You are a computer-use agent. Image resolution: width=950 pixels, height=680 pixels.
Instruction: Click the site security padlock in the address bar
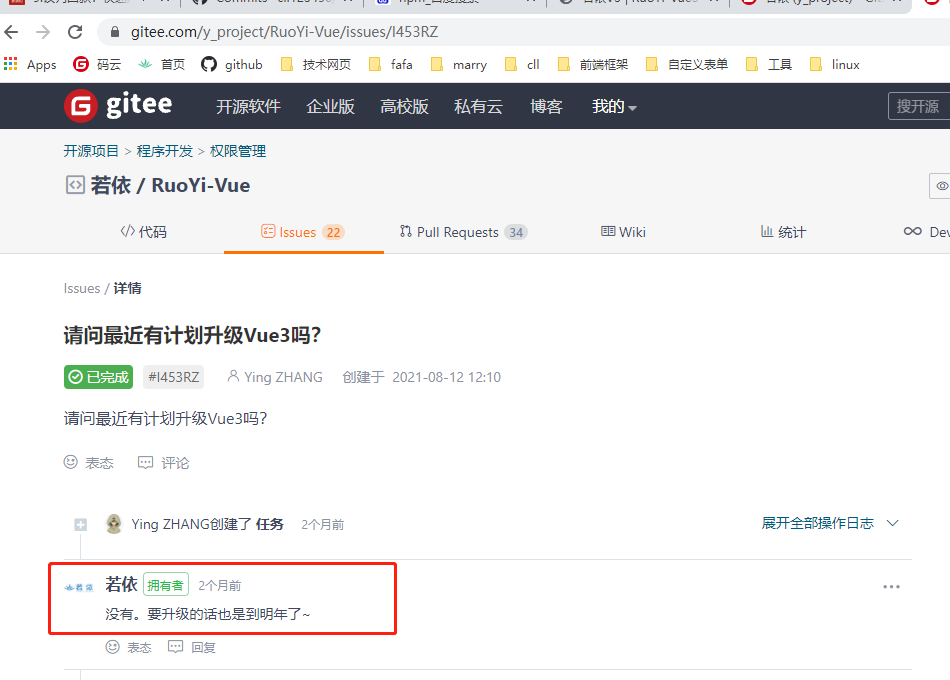click(117, 31)
